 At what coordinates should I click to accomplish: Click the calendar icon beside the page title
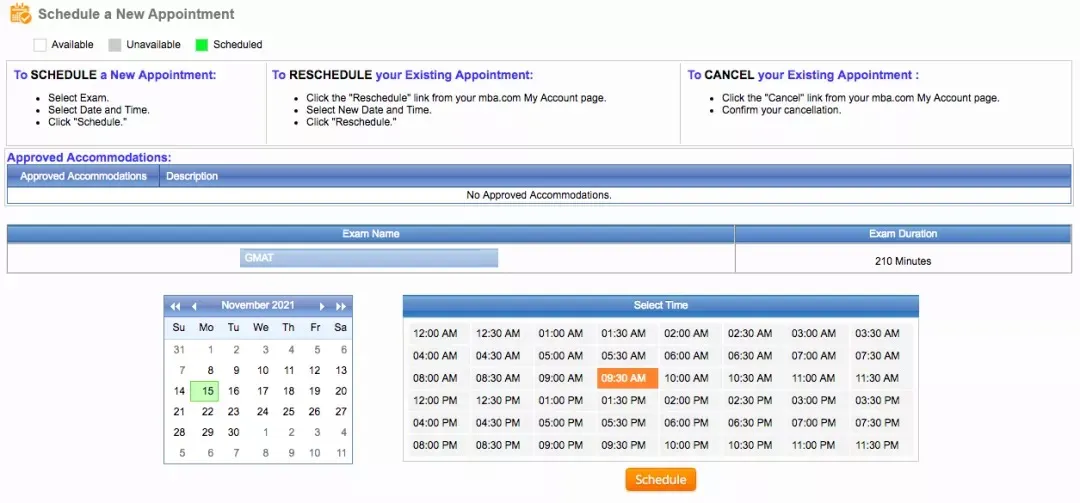coord(20,14)
